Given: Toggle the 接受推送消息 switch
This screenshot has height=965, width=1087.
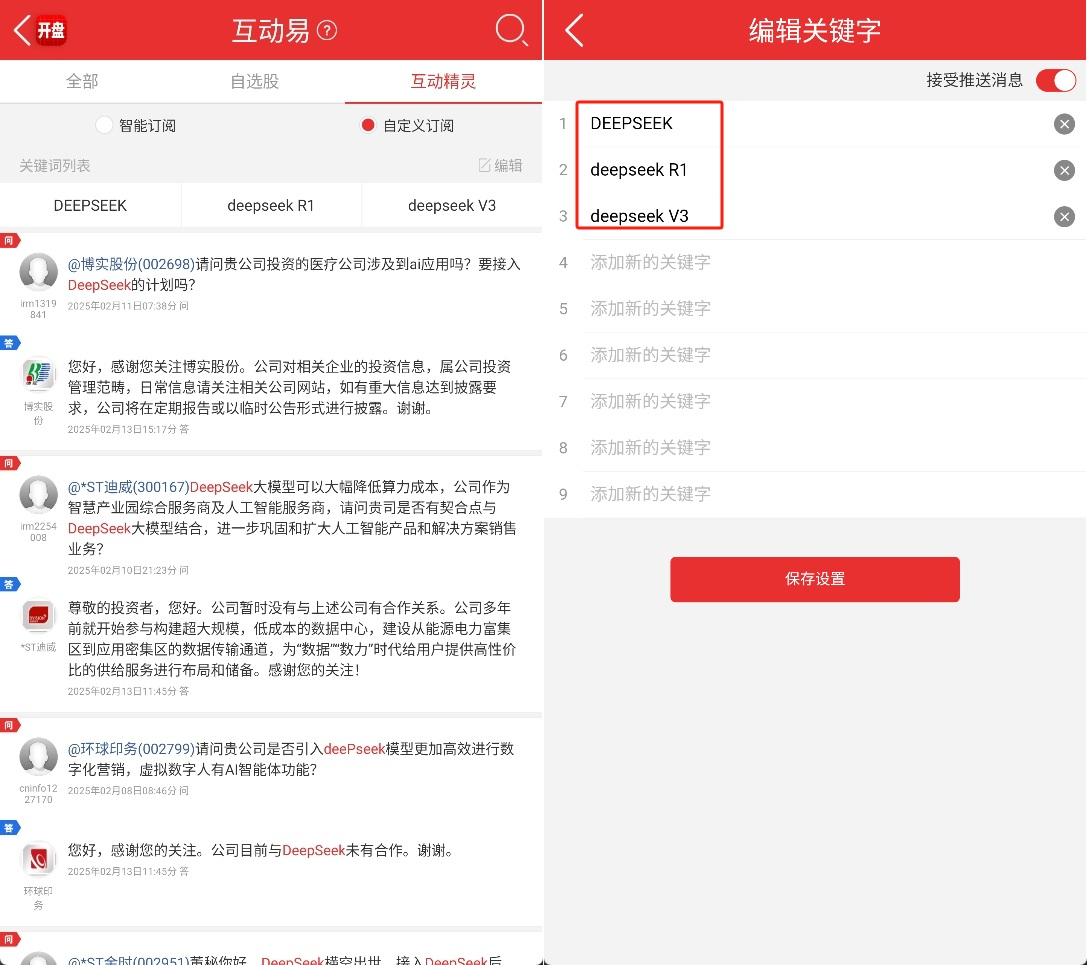Looking at the screenshot, I should (1056, 80).
